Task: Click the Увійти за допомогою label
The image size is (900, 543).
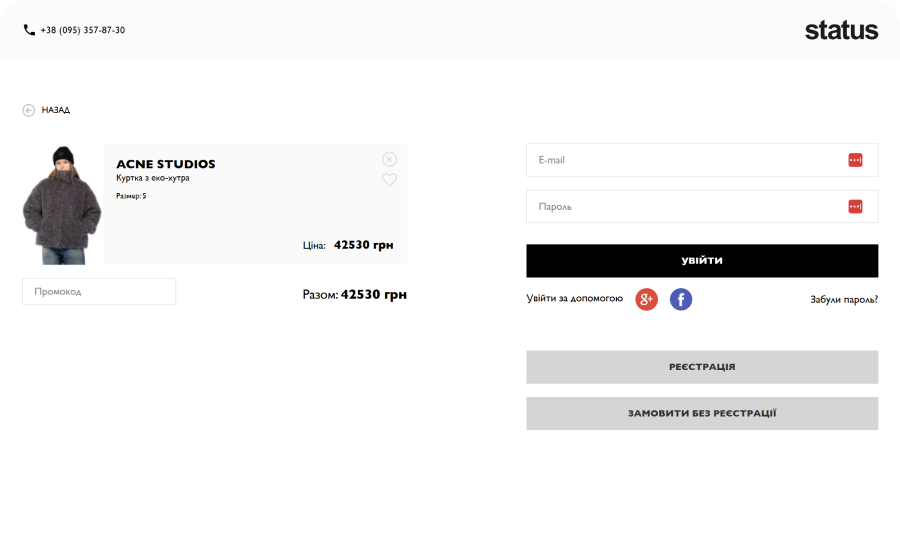Action: click(x=575, y=298)
